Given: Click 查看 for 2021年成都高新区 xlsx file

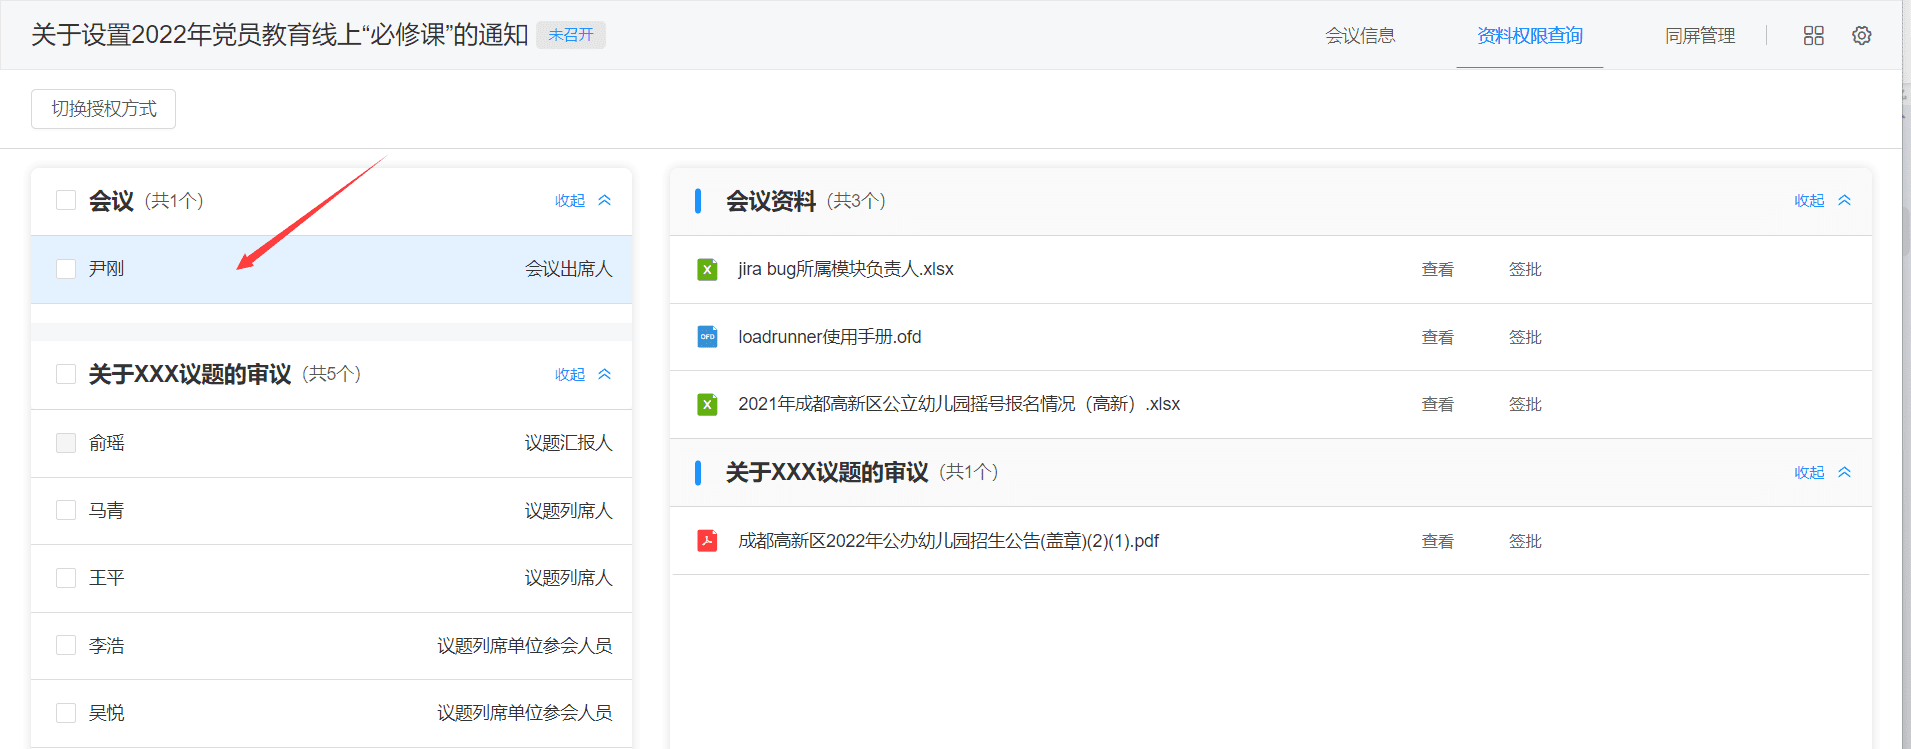Looking at the screenshot, I should 1438,404.
